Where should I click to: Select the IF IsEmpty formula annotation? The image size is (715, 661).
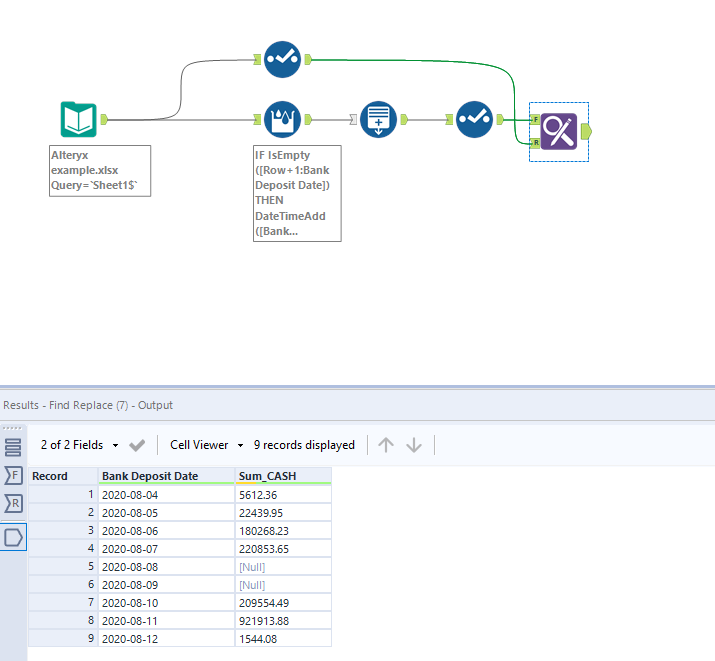point(297,193)
